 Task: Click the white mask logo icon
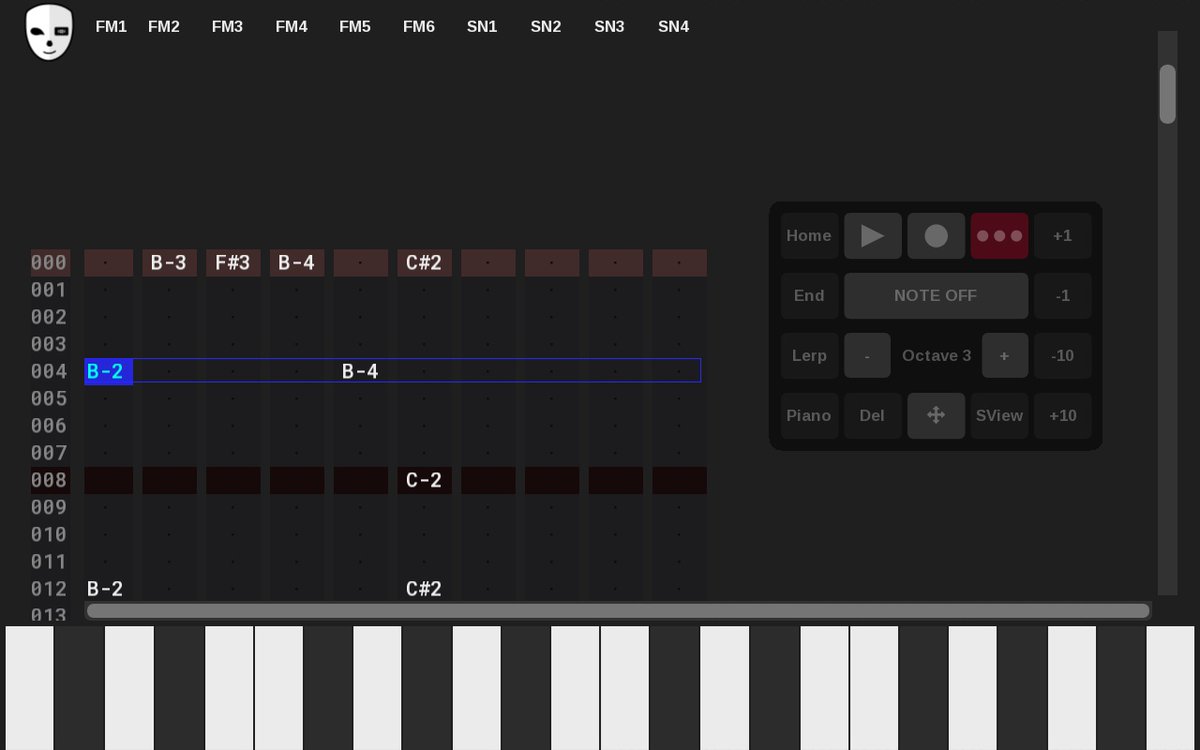[49, 31]
